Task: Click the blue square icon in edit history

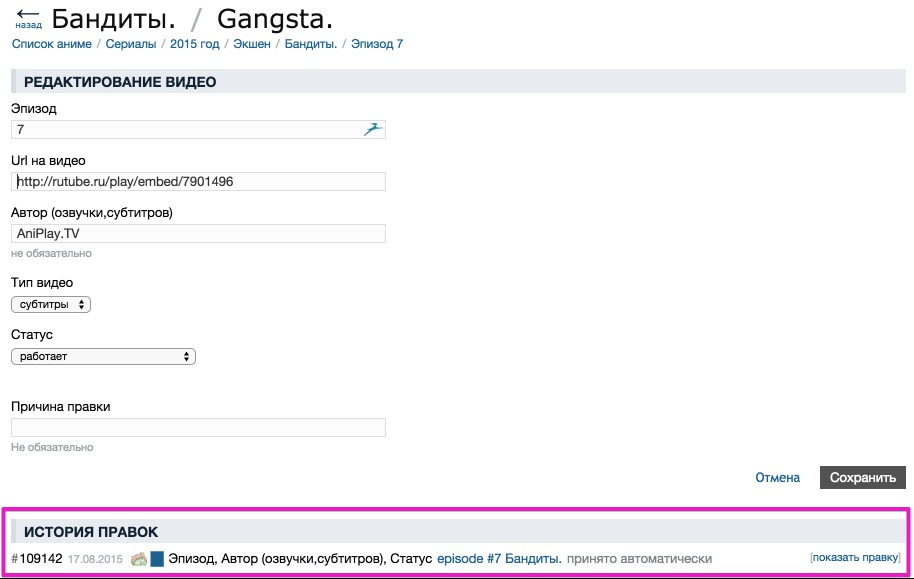Action: (x=157, y=558)
